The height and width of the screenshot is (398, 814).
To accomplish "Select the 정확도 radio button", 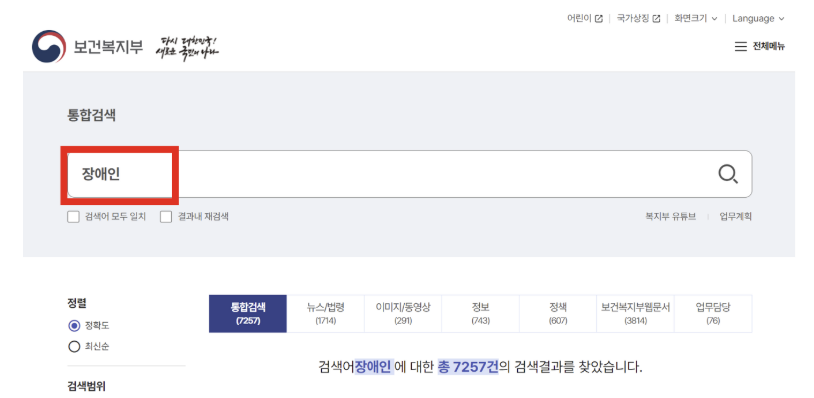I will pos(74,326).
